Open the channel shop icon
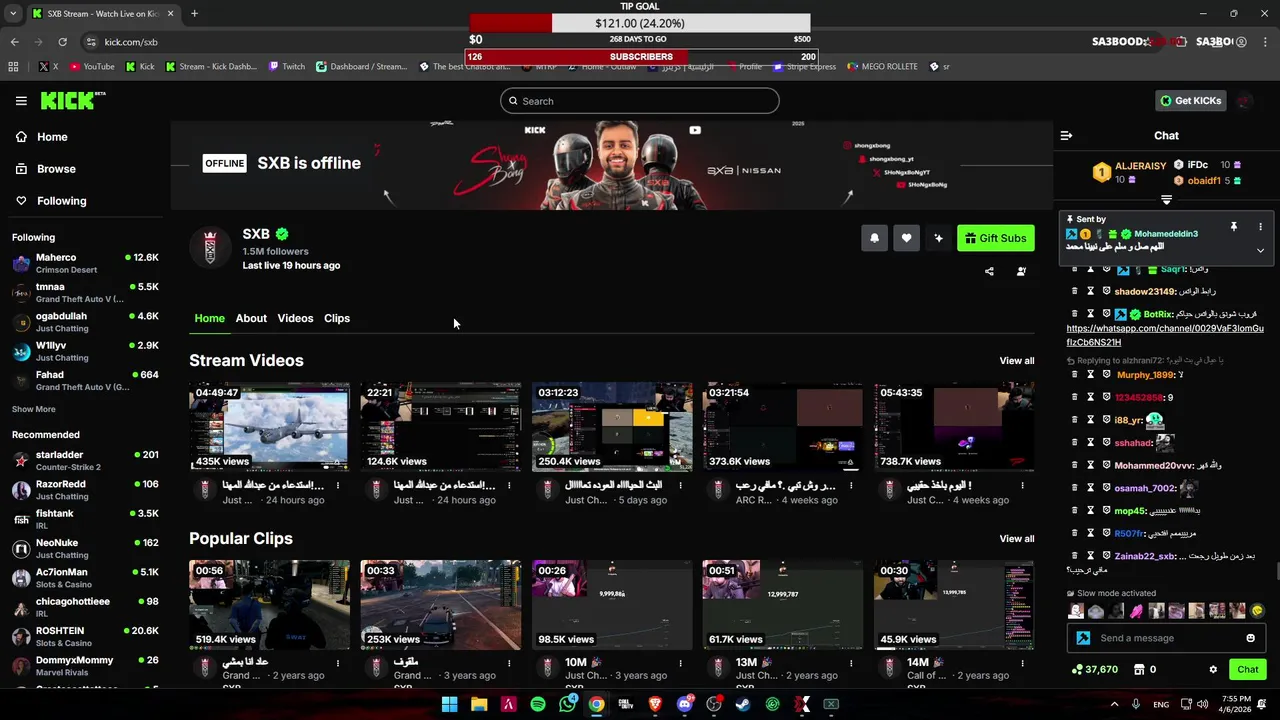The height and width of the screenshot is (720, 1280). pos(1138,669)
